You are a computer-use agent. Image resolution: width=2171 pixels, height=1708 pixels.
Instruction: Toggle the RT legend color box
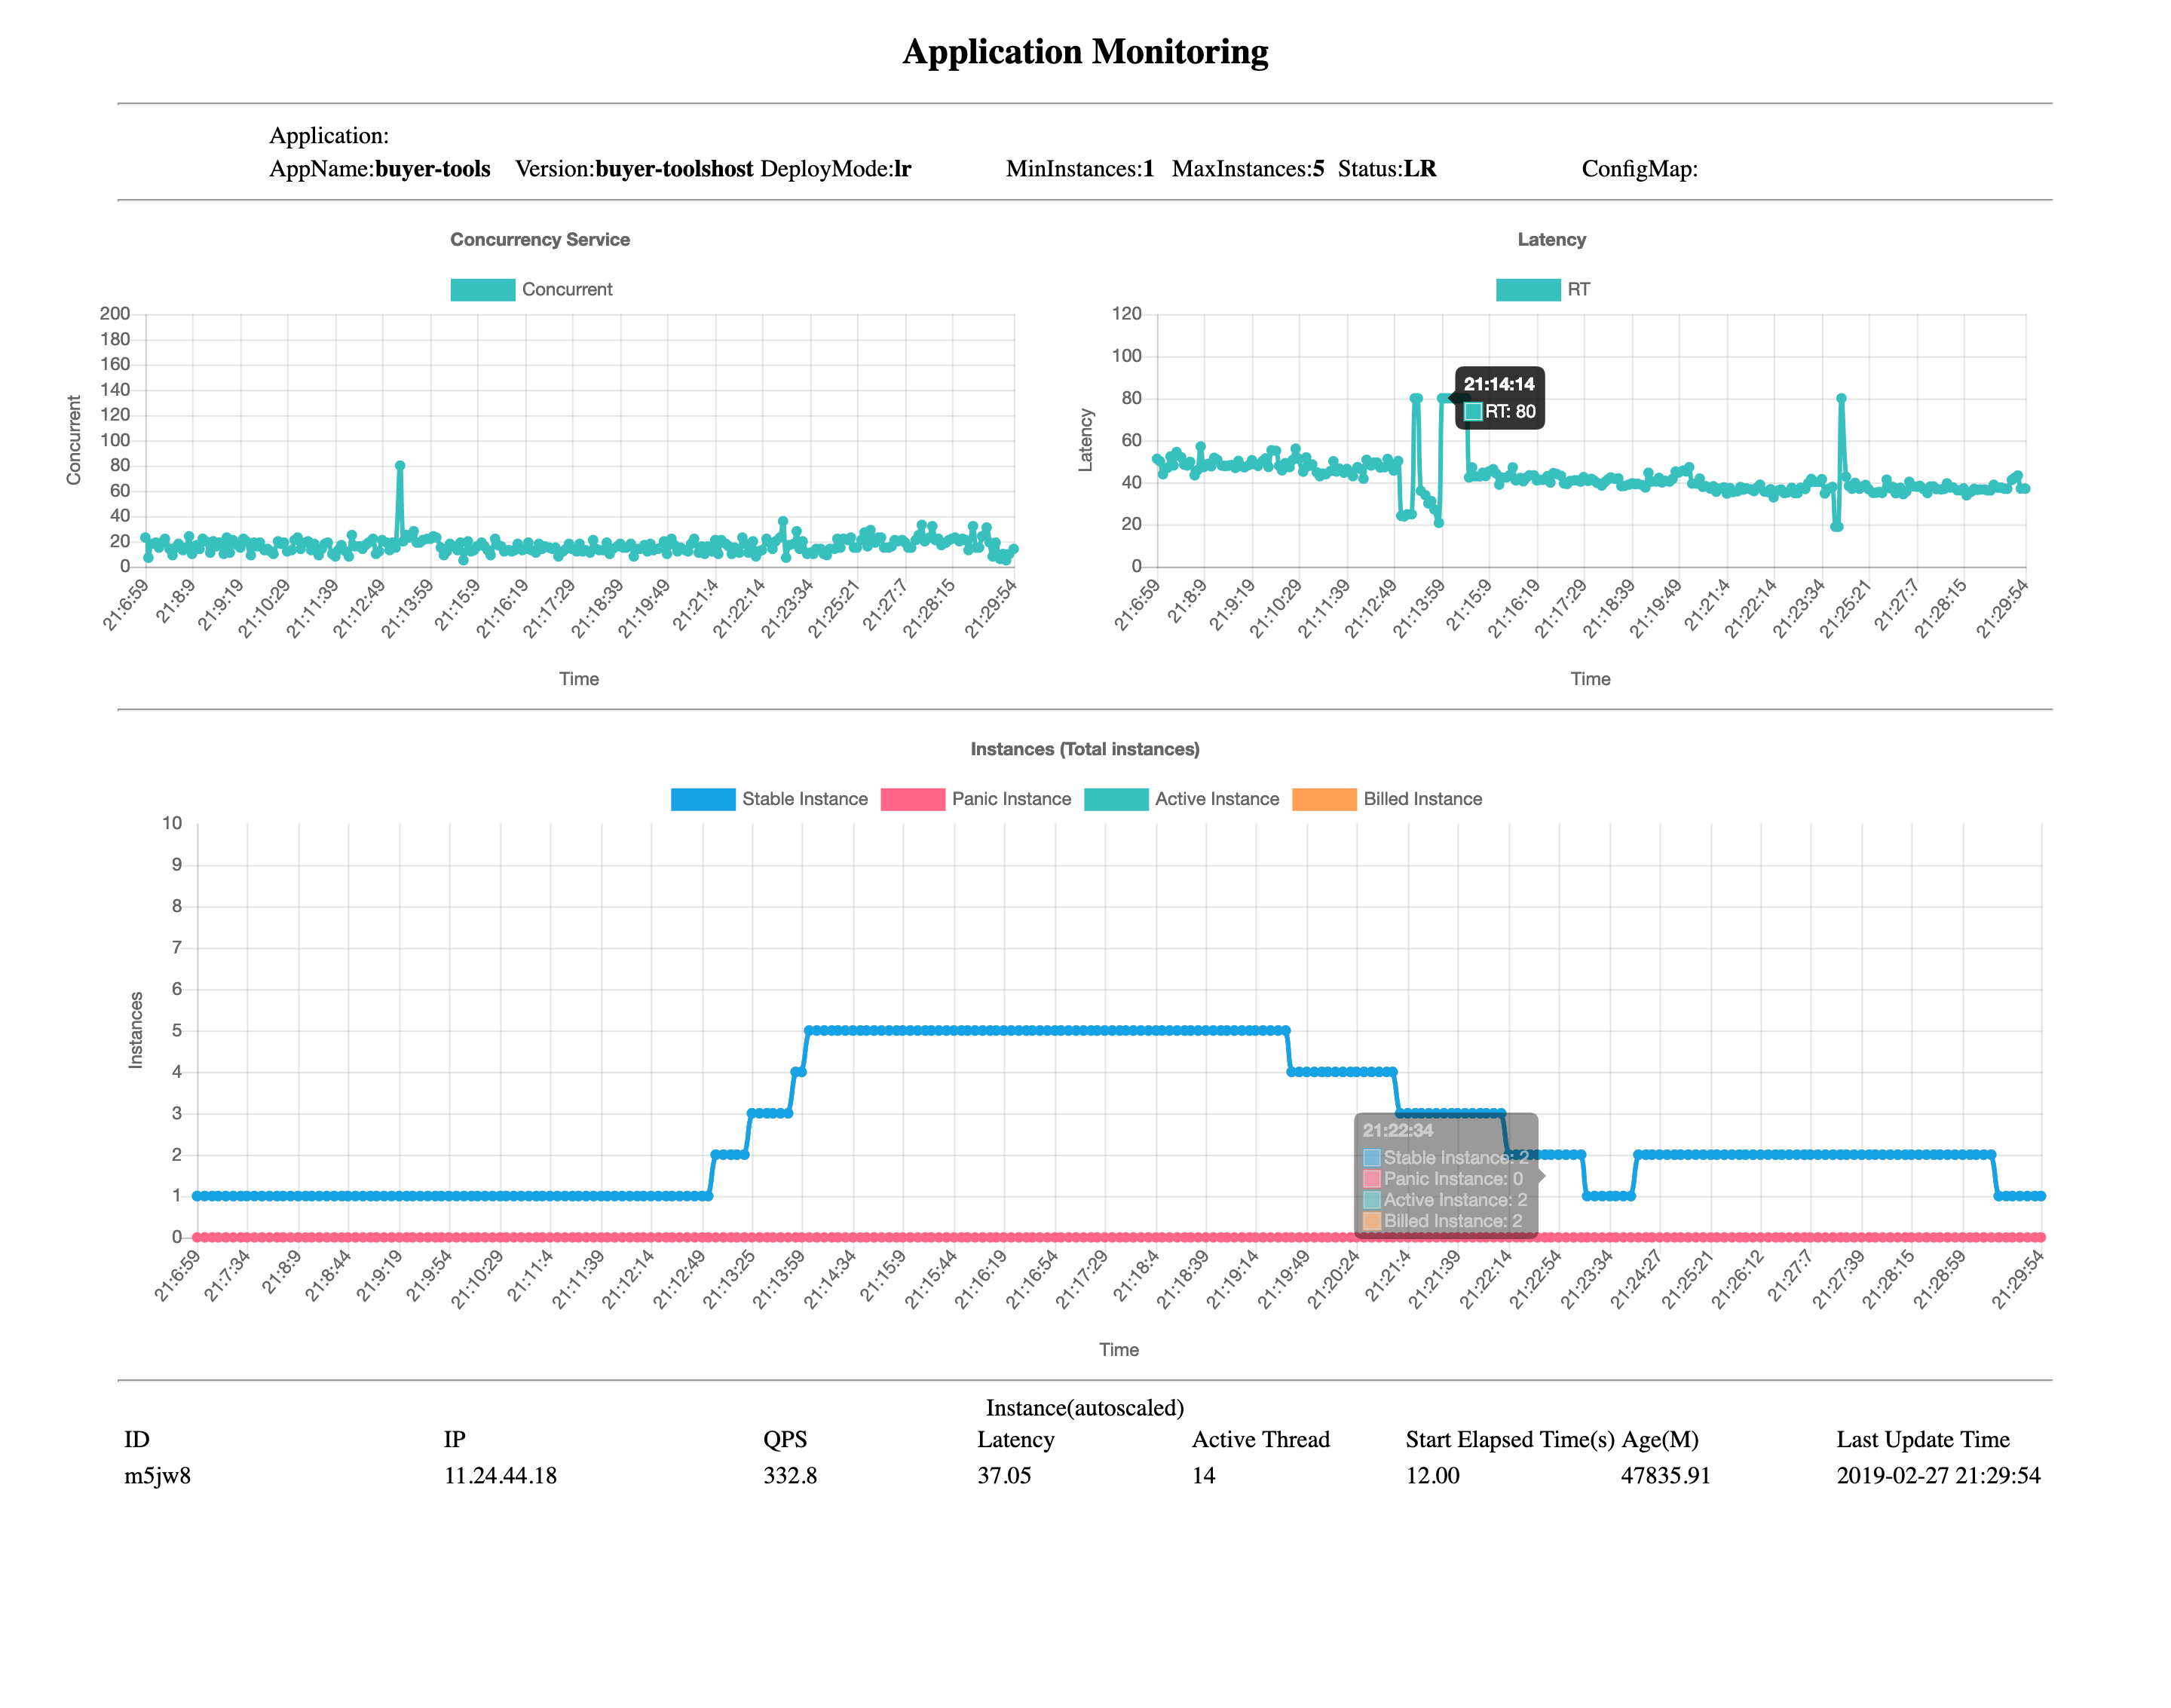tap(1527, 290)
